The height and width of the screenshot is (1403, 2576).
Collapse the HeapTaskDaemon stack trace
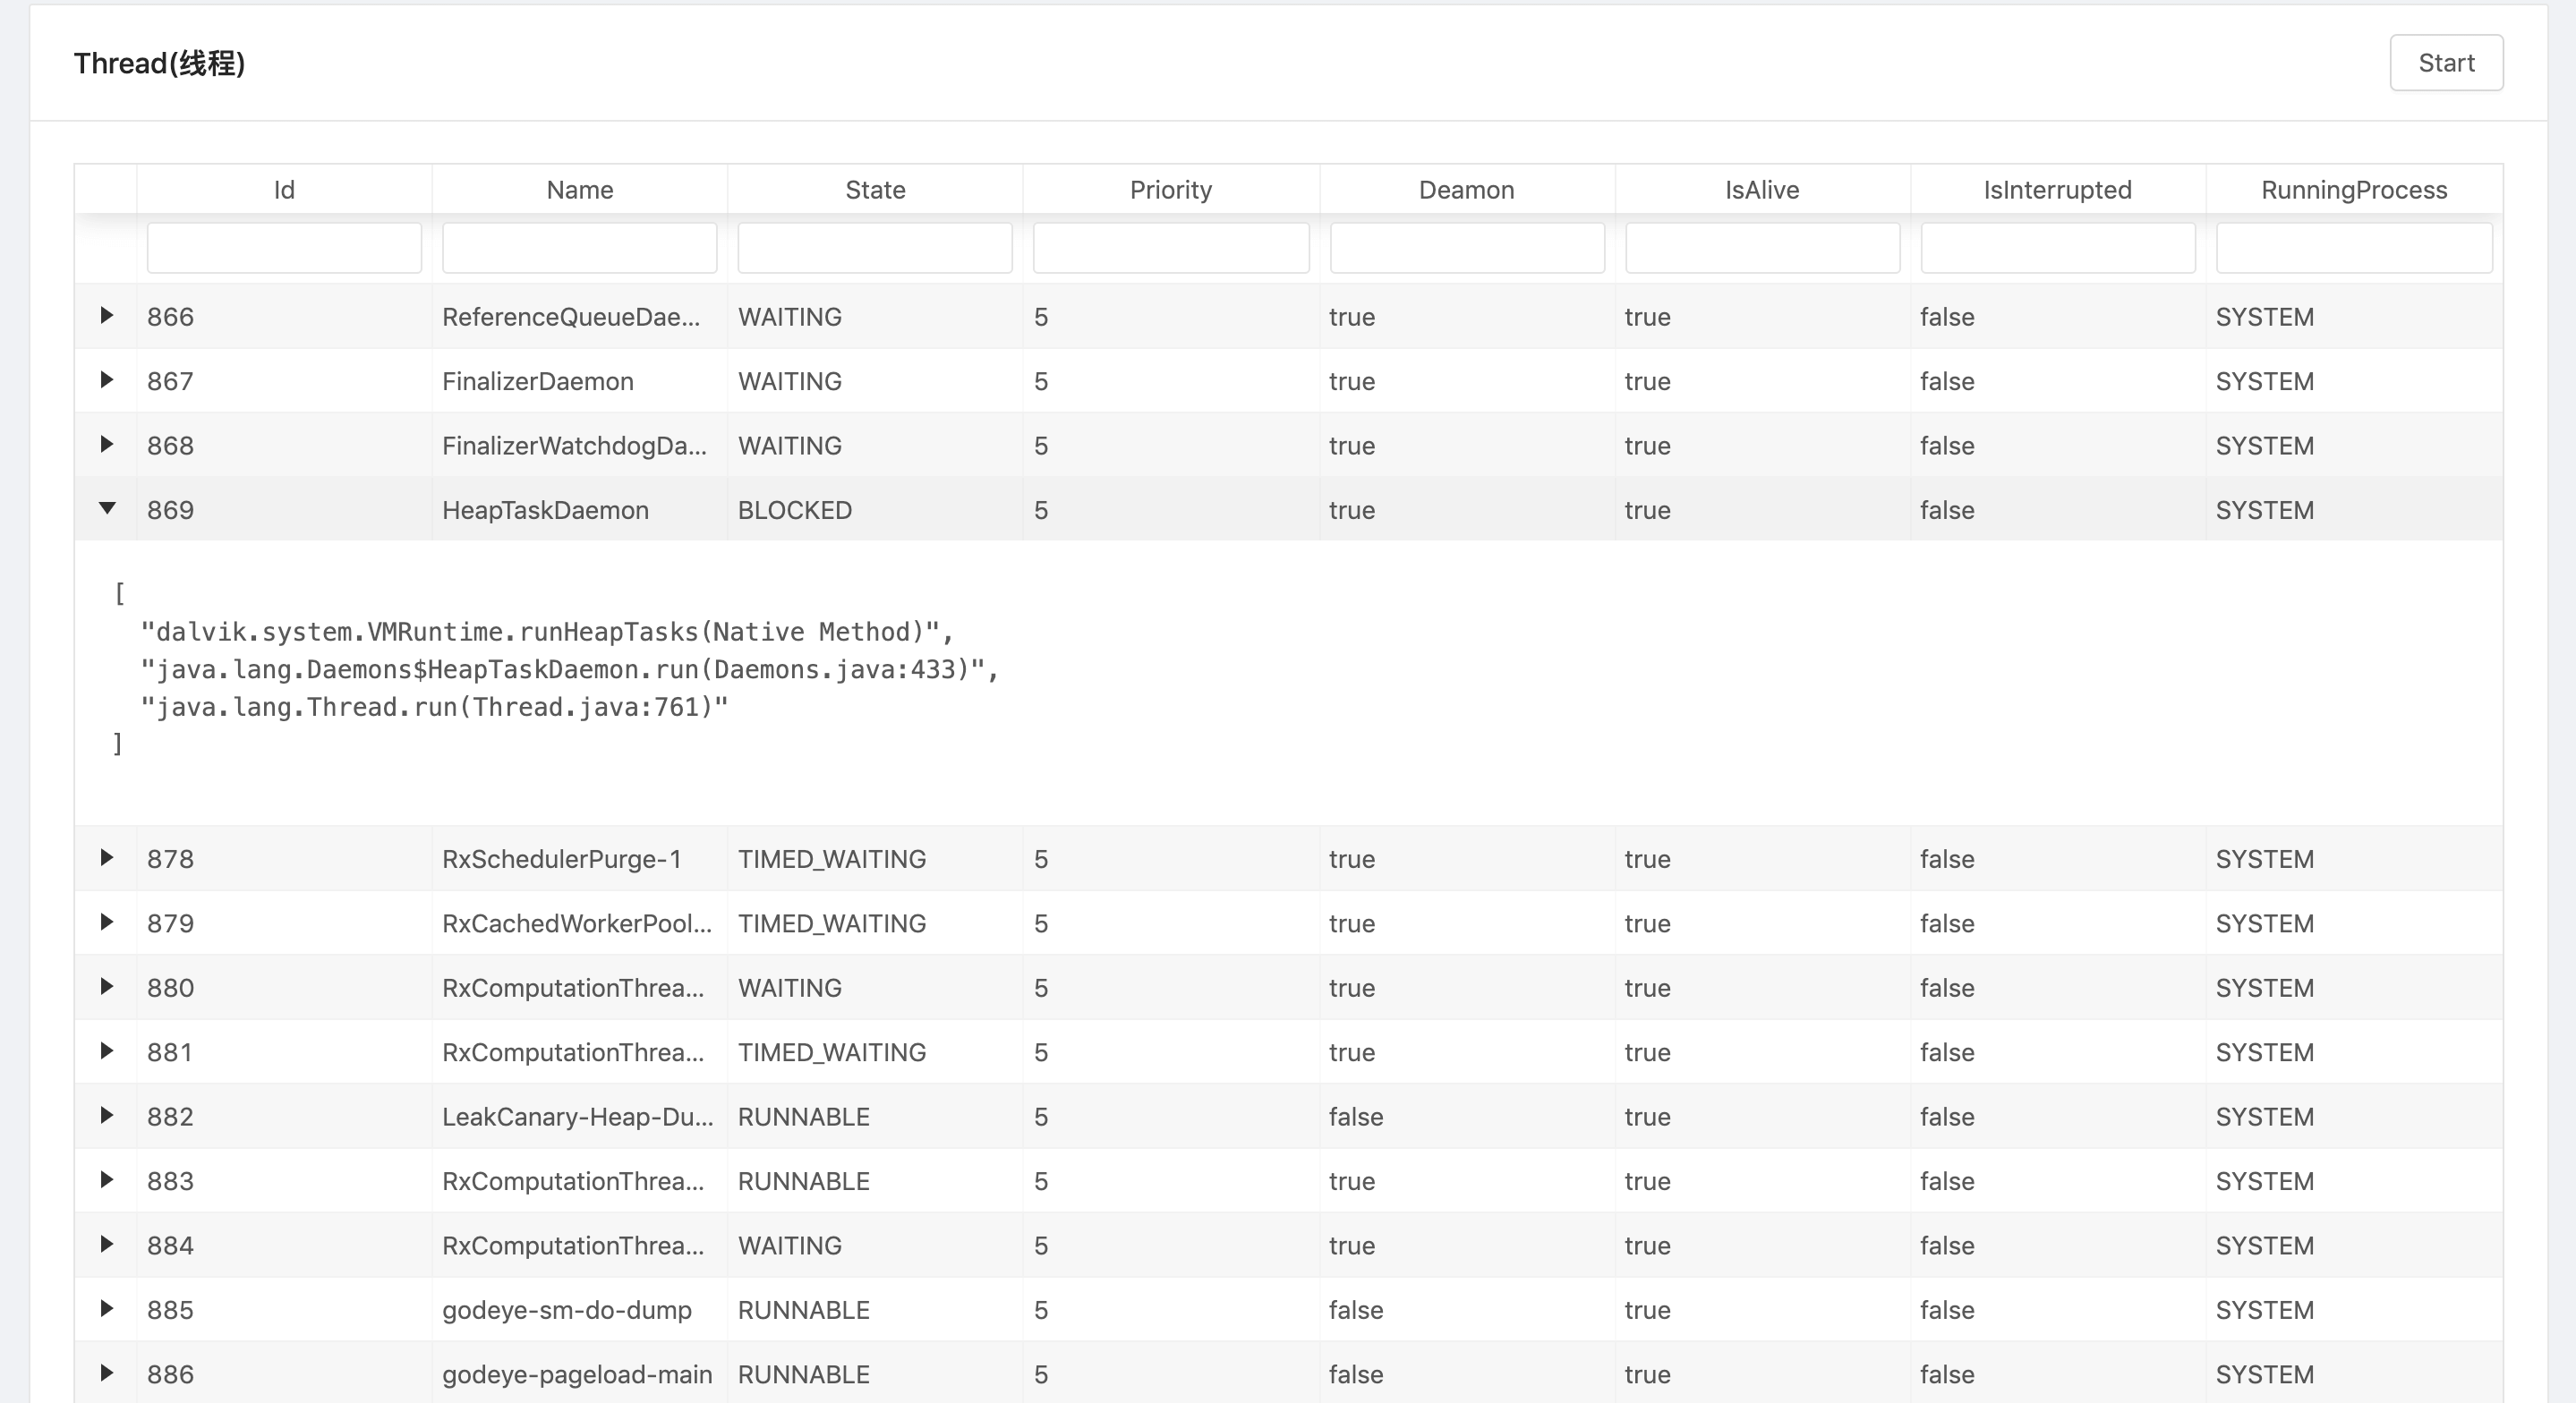point(108,509)
